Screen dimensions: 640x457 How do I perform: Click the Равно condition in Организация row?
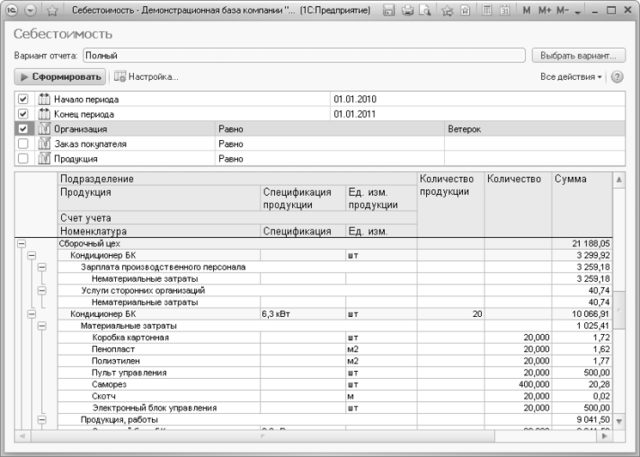(x=231, y=129)
